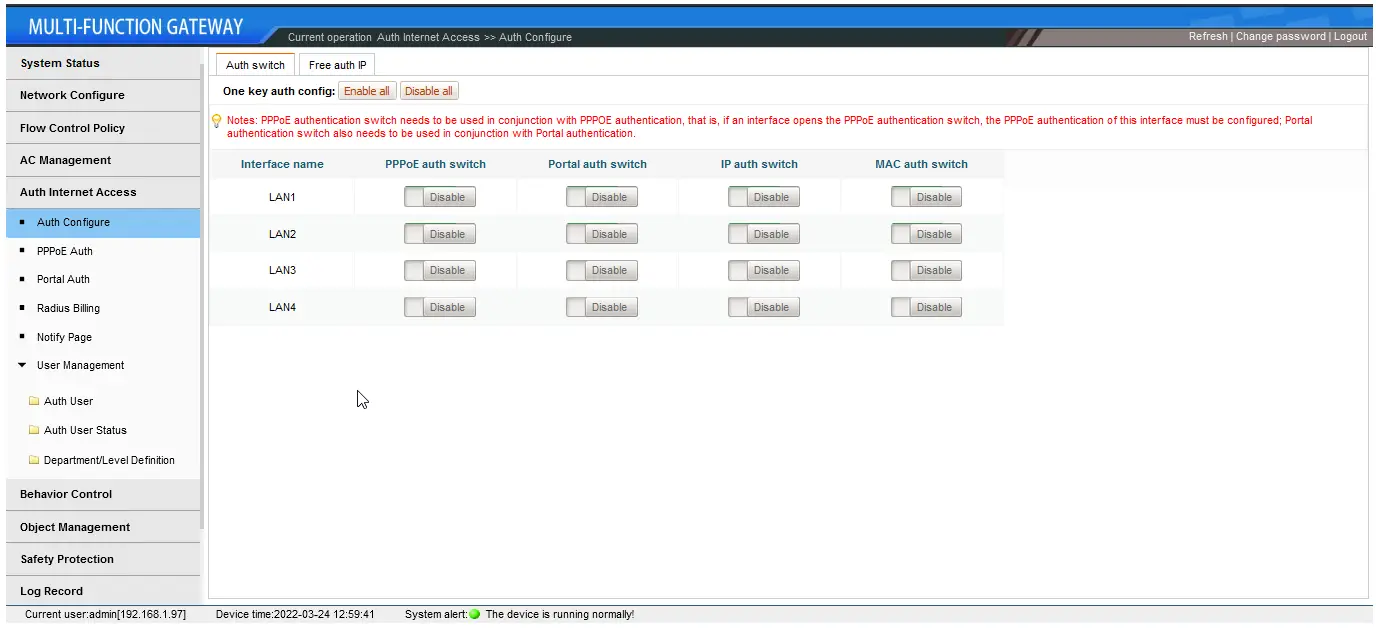Open Department/Level Definition text link
The image size is (1376, 635).
point(109,460)
